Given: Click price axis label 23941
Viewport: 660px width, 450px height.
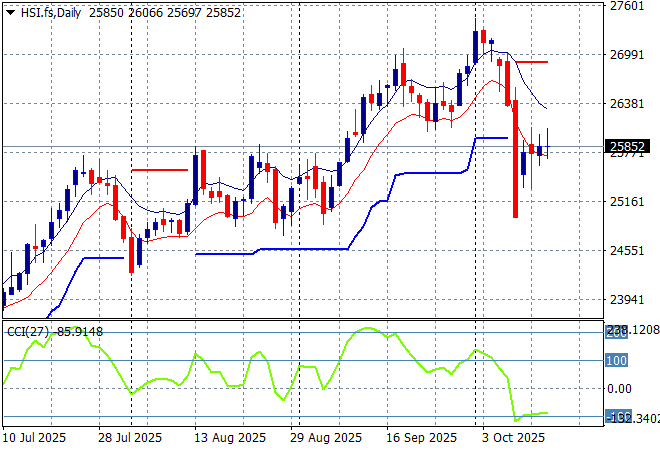Looking at the screenshot, I should (627, 300).
